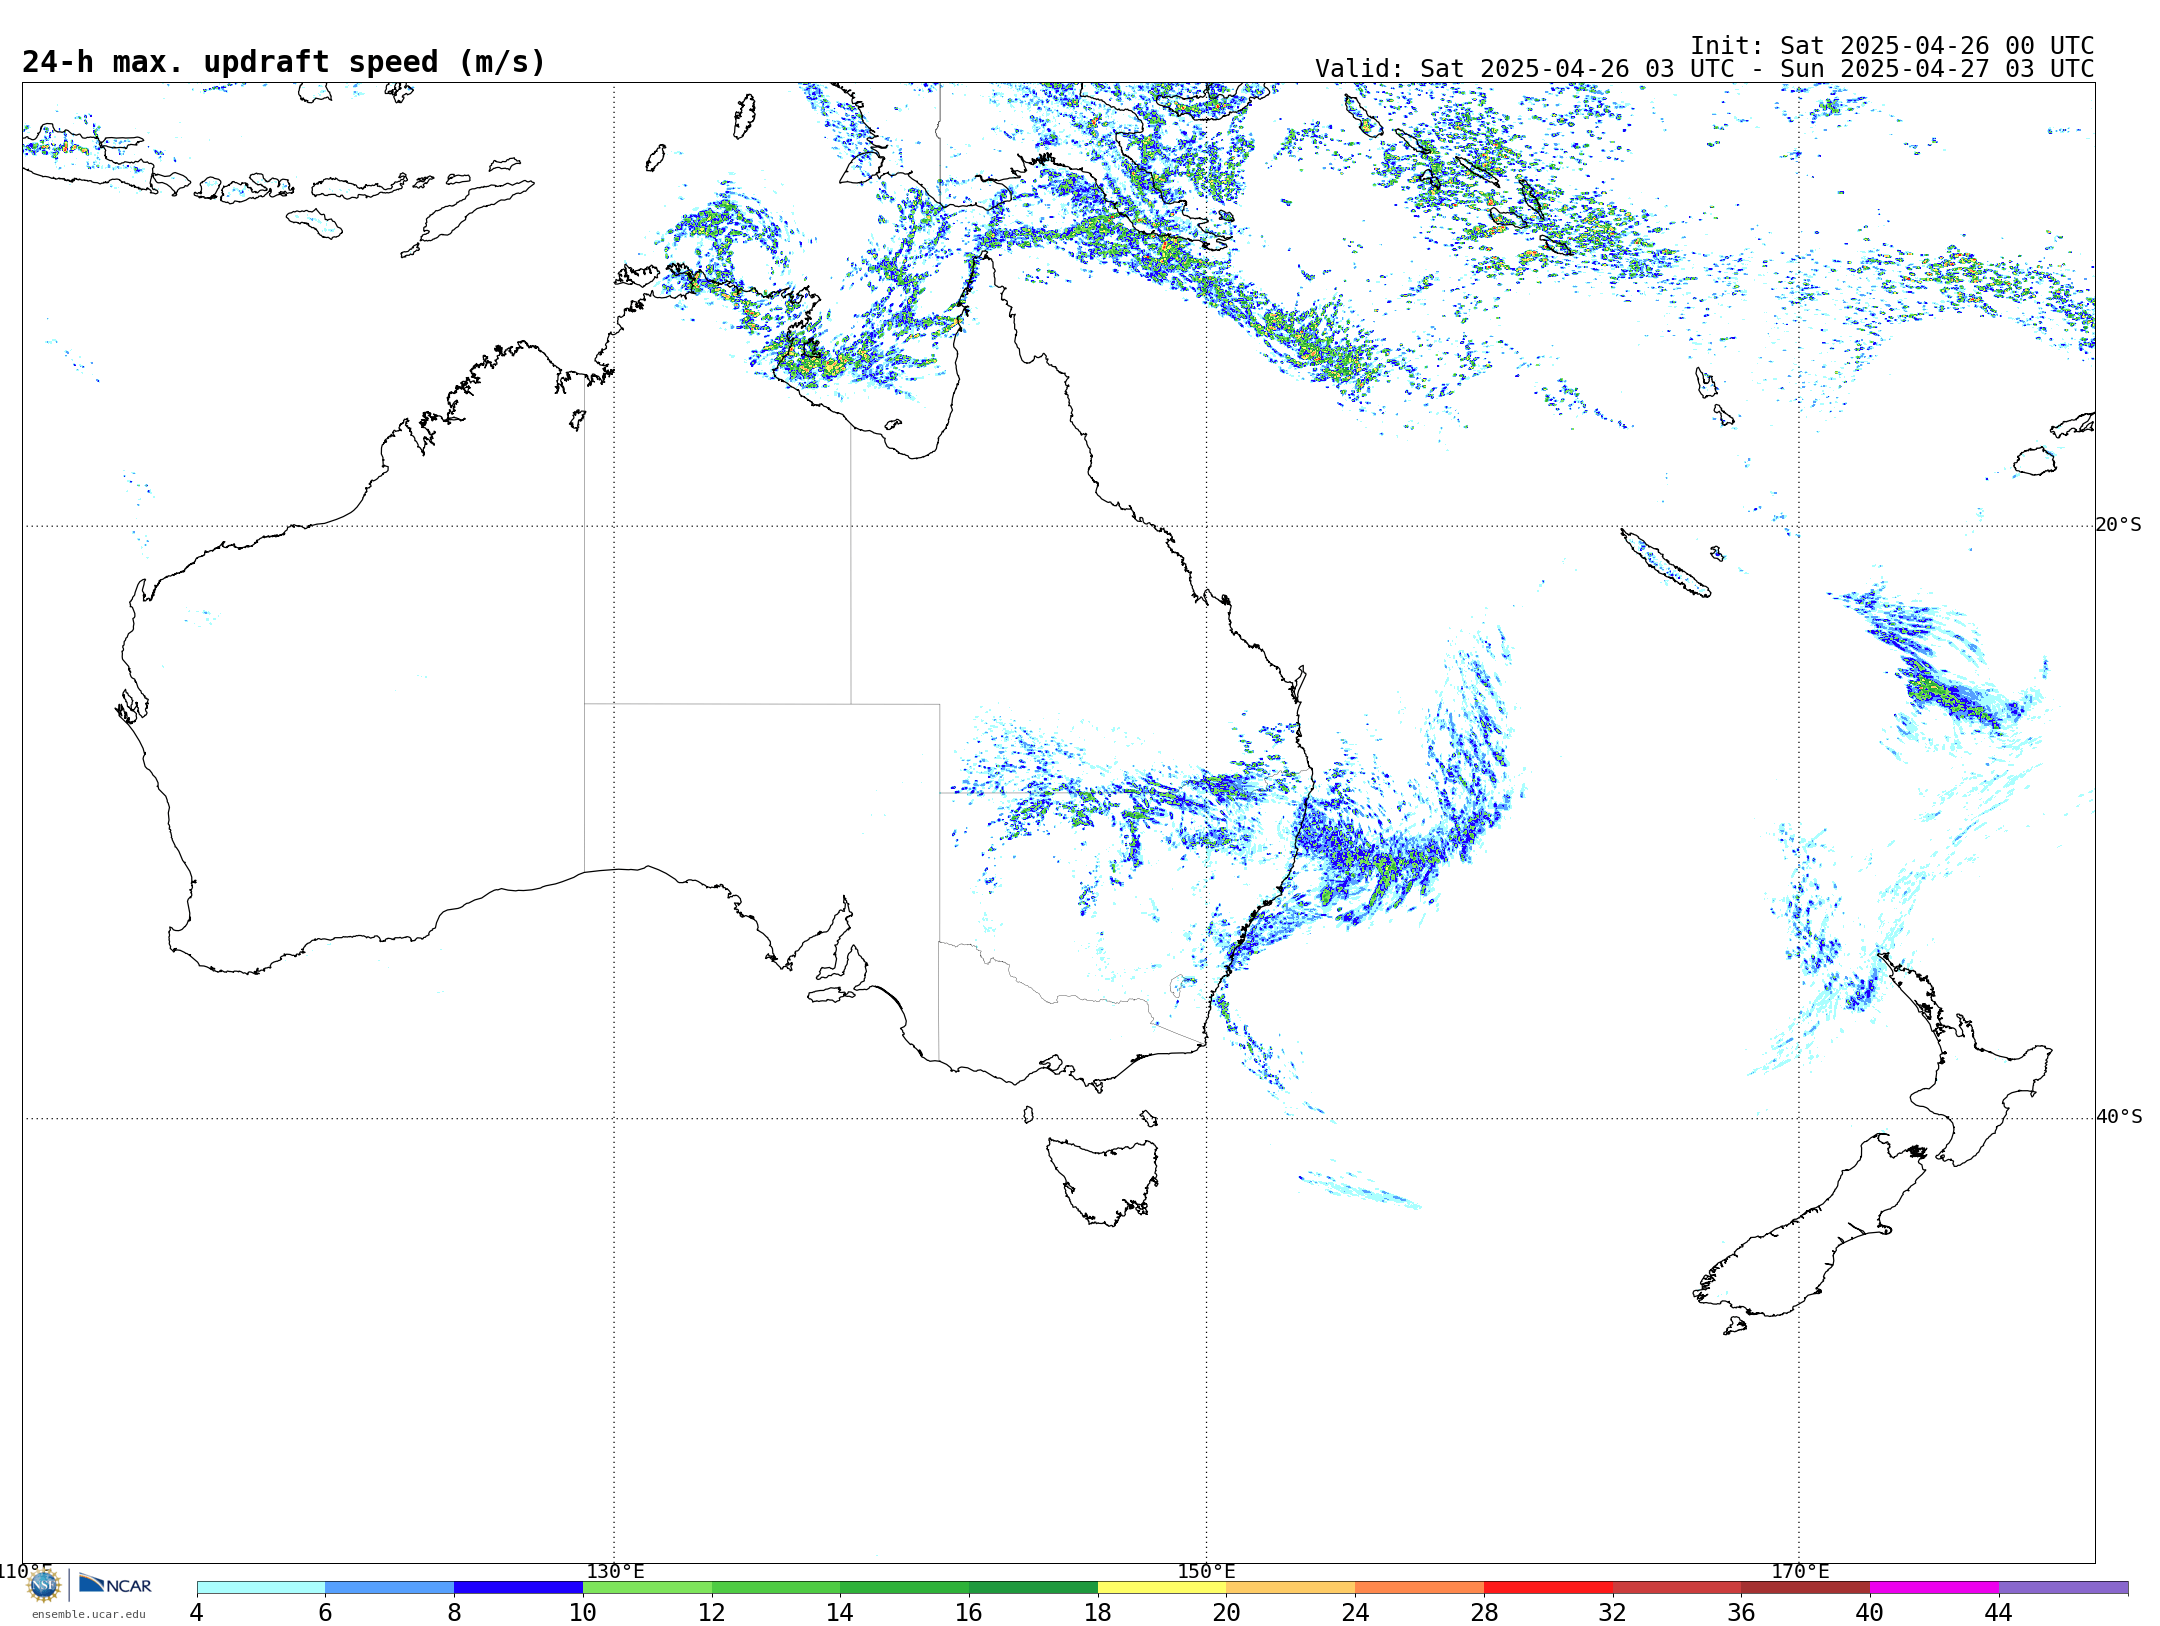Image resolution: width=2160 pixels, height=1626 pixels.
Task: Pick the 12-14 green color segment
Action: click(x=776, y=1588)
